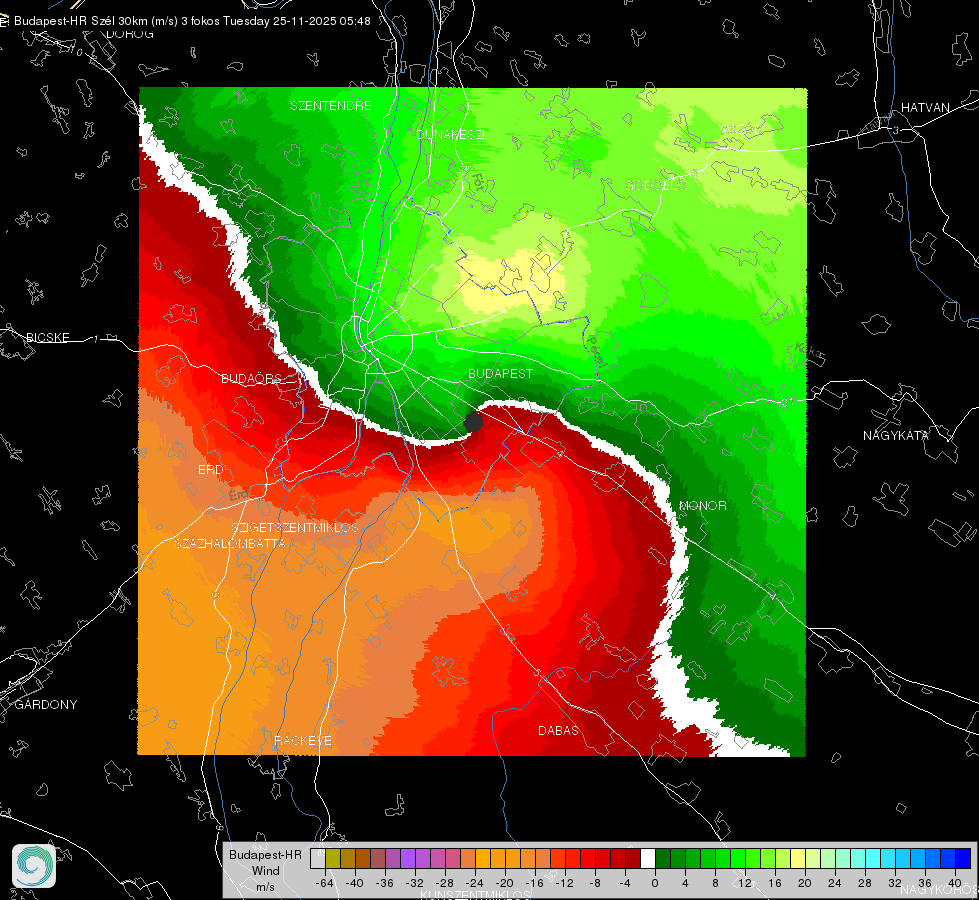
Task: Click the positive 28 legend value
Action: (x=865, y=883)
